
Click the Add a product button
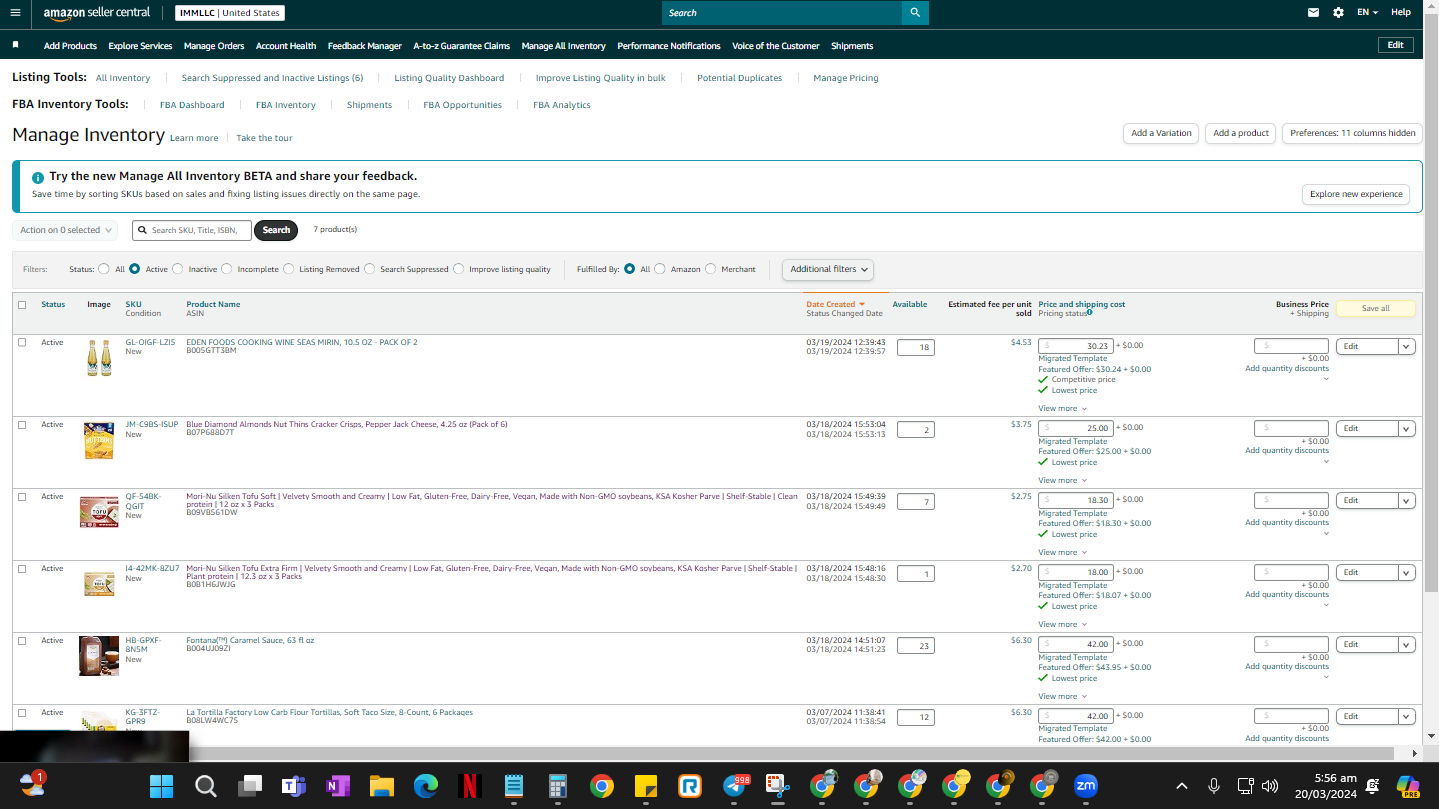point(1241,133)
